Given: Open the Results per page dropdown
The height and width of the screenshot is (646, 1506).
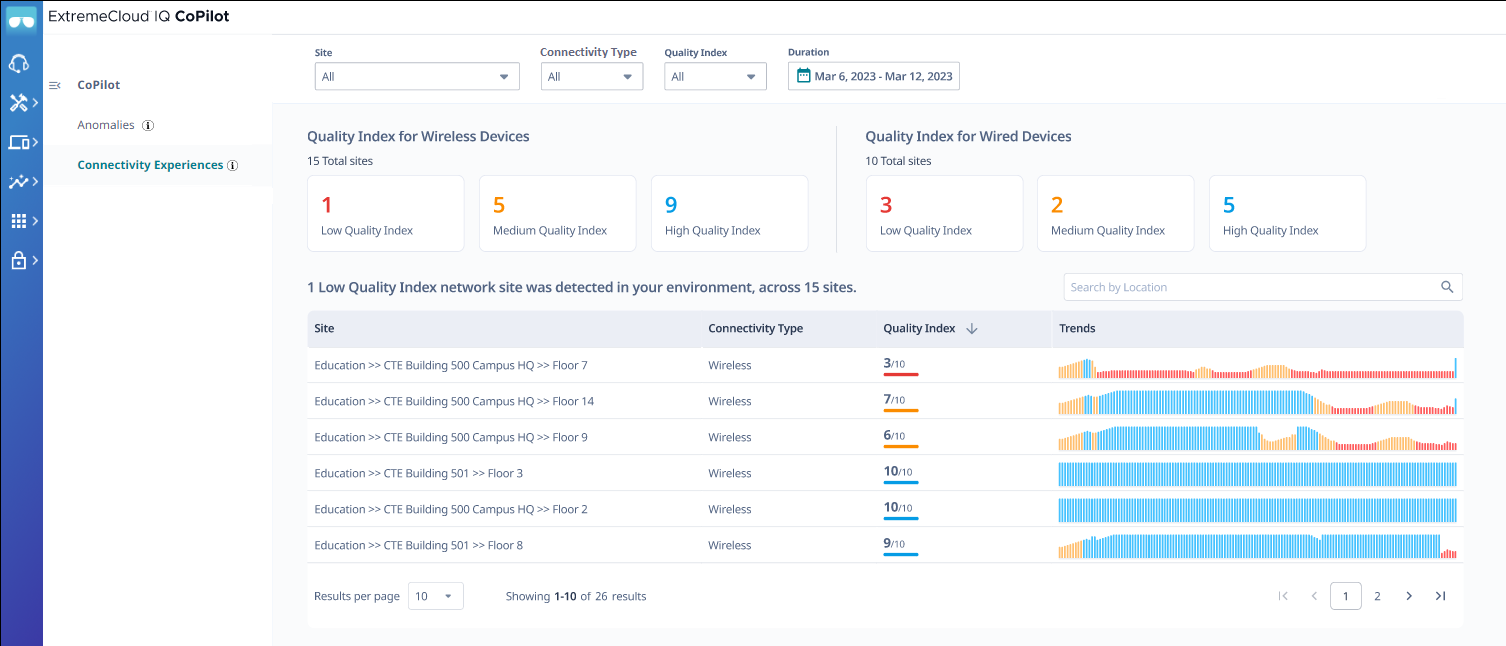Looking at the screenshot, I should coord(435,595).
